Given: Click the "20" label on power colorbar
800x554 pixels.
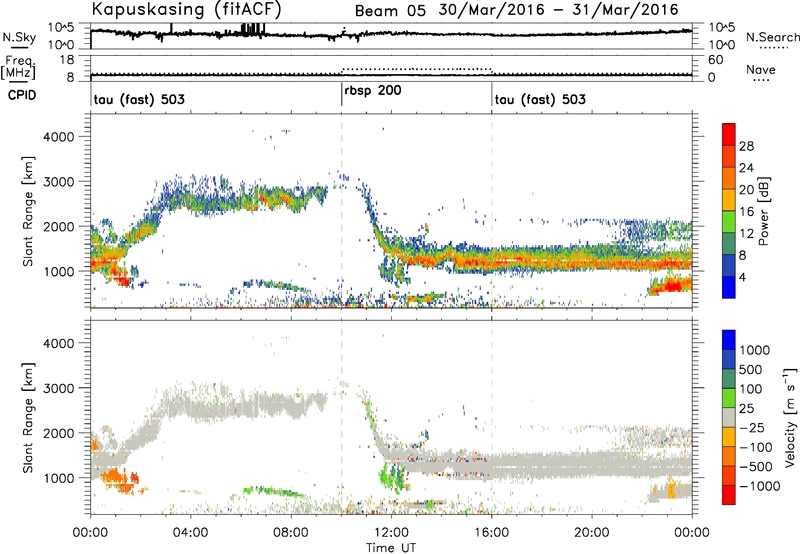Looking at the screenshot, I should pos(746,190).
